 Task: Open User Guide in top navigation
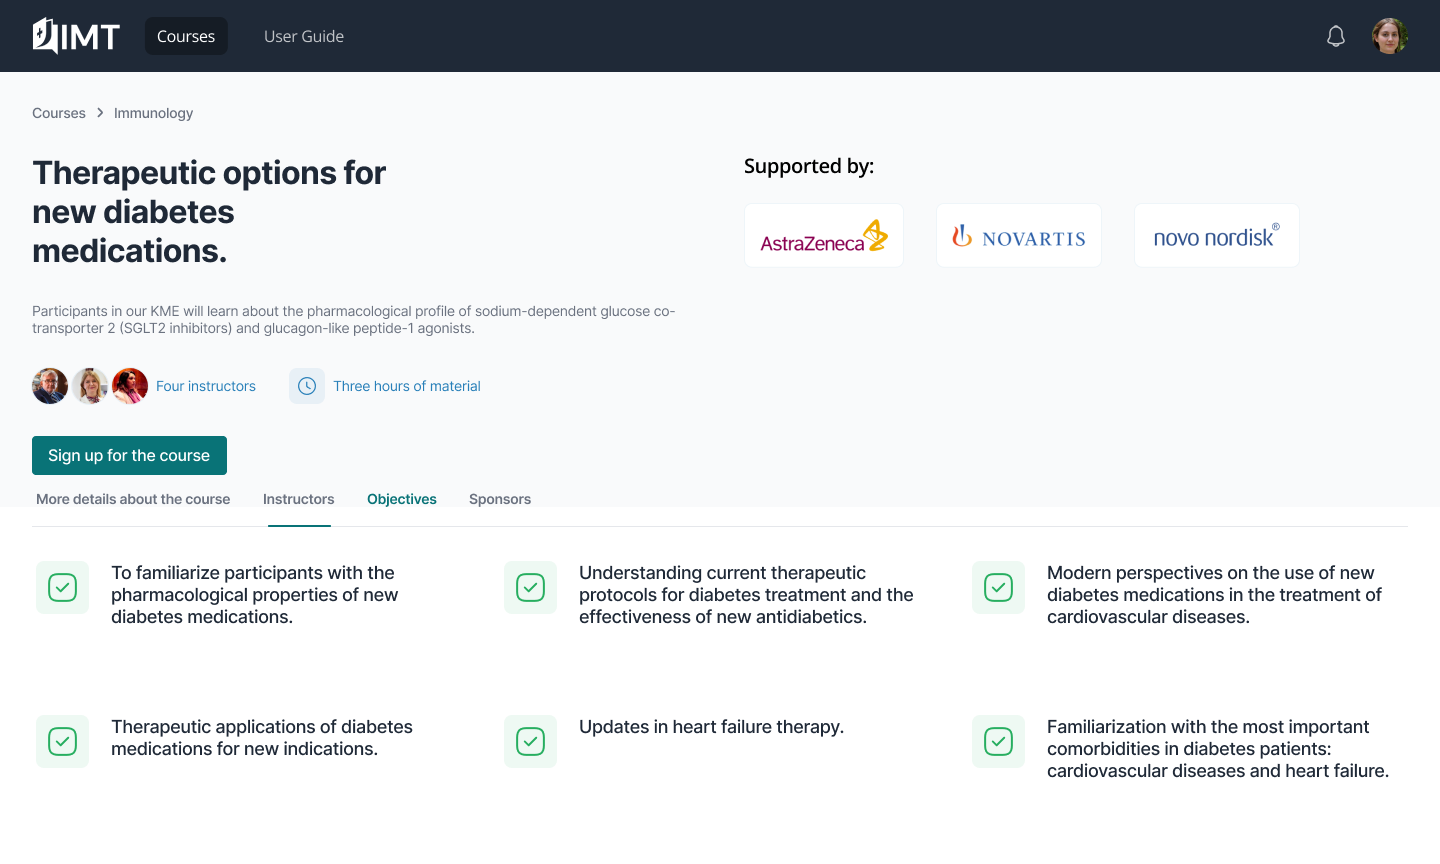[x=304, y=36]
